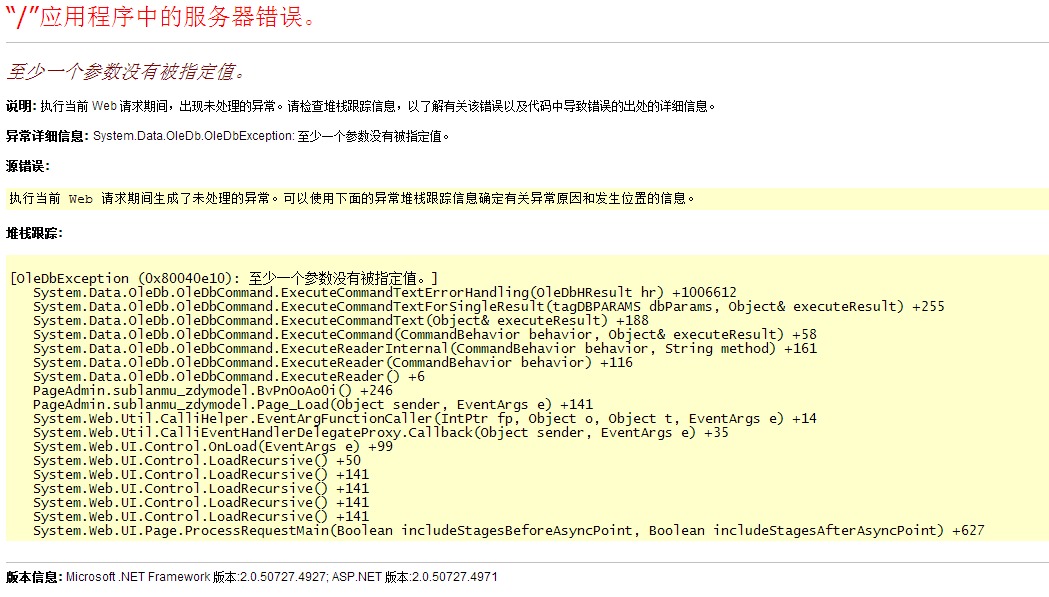Click the red italic error message subtitle
This screenshot has height=597, width=1049.
126,72
